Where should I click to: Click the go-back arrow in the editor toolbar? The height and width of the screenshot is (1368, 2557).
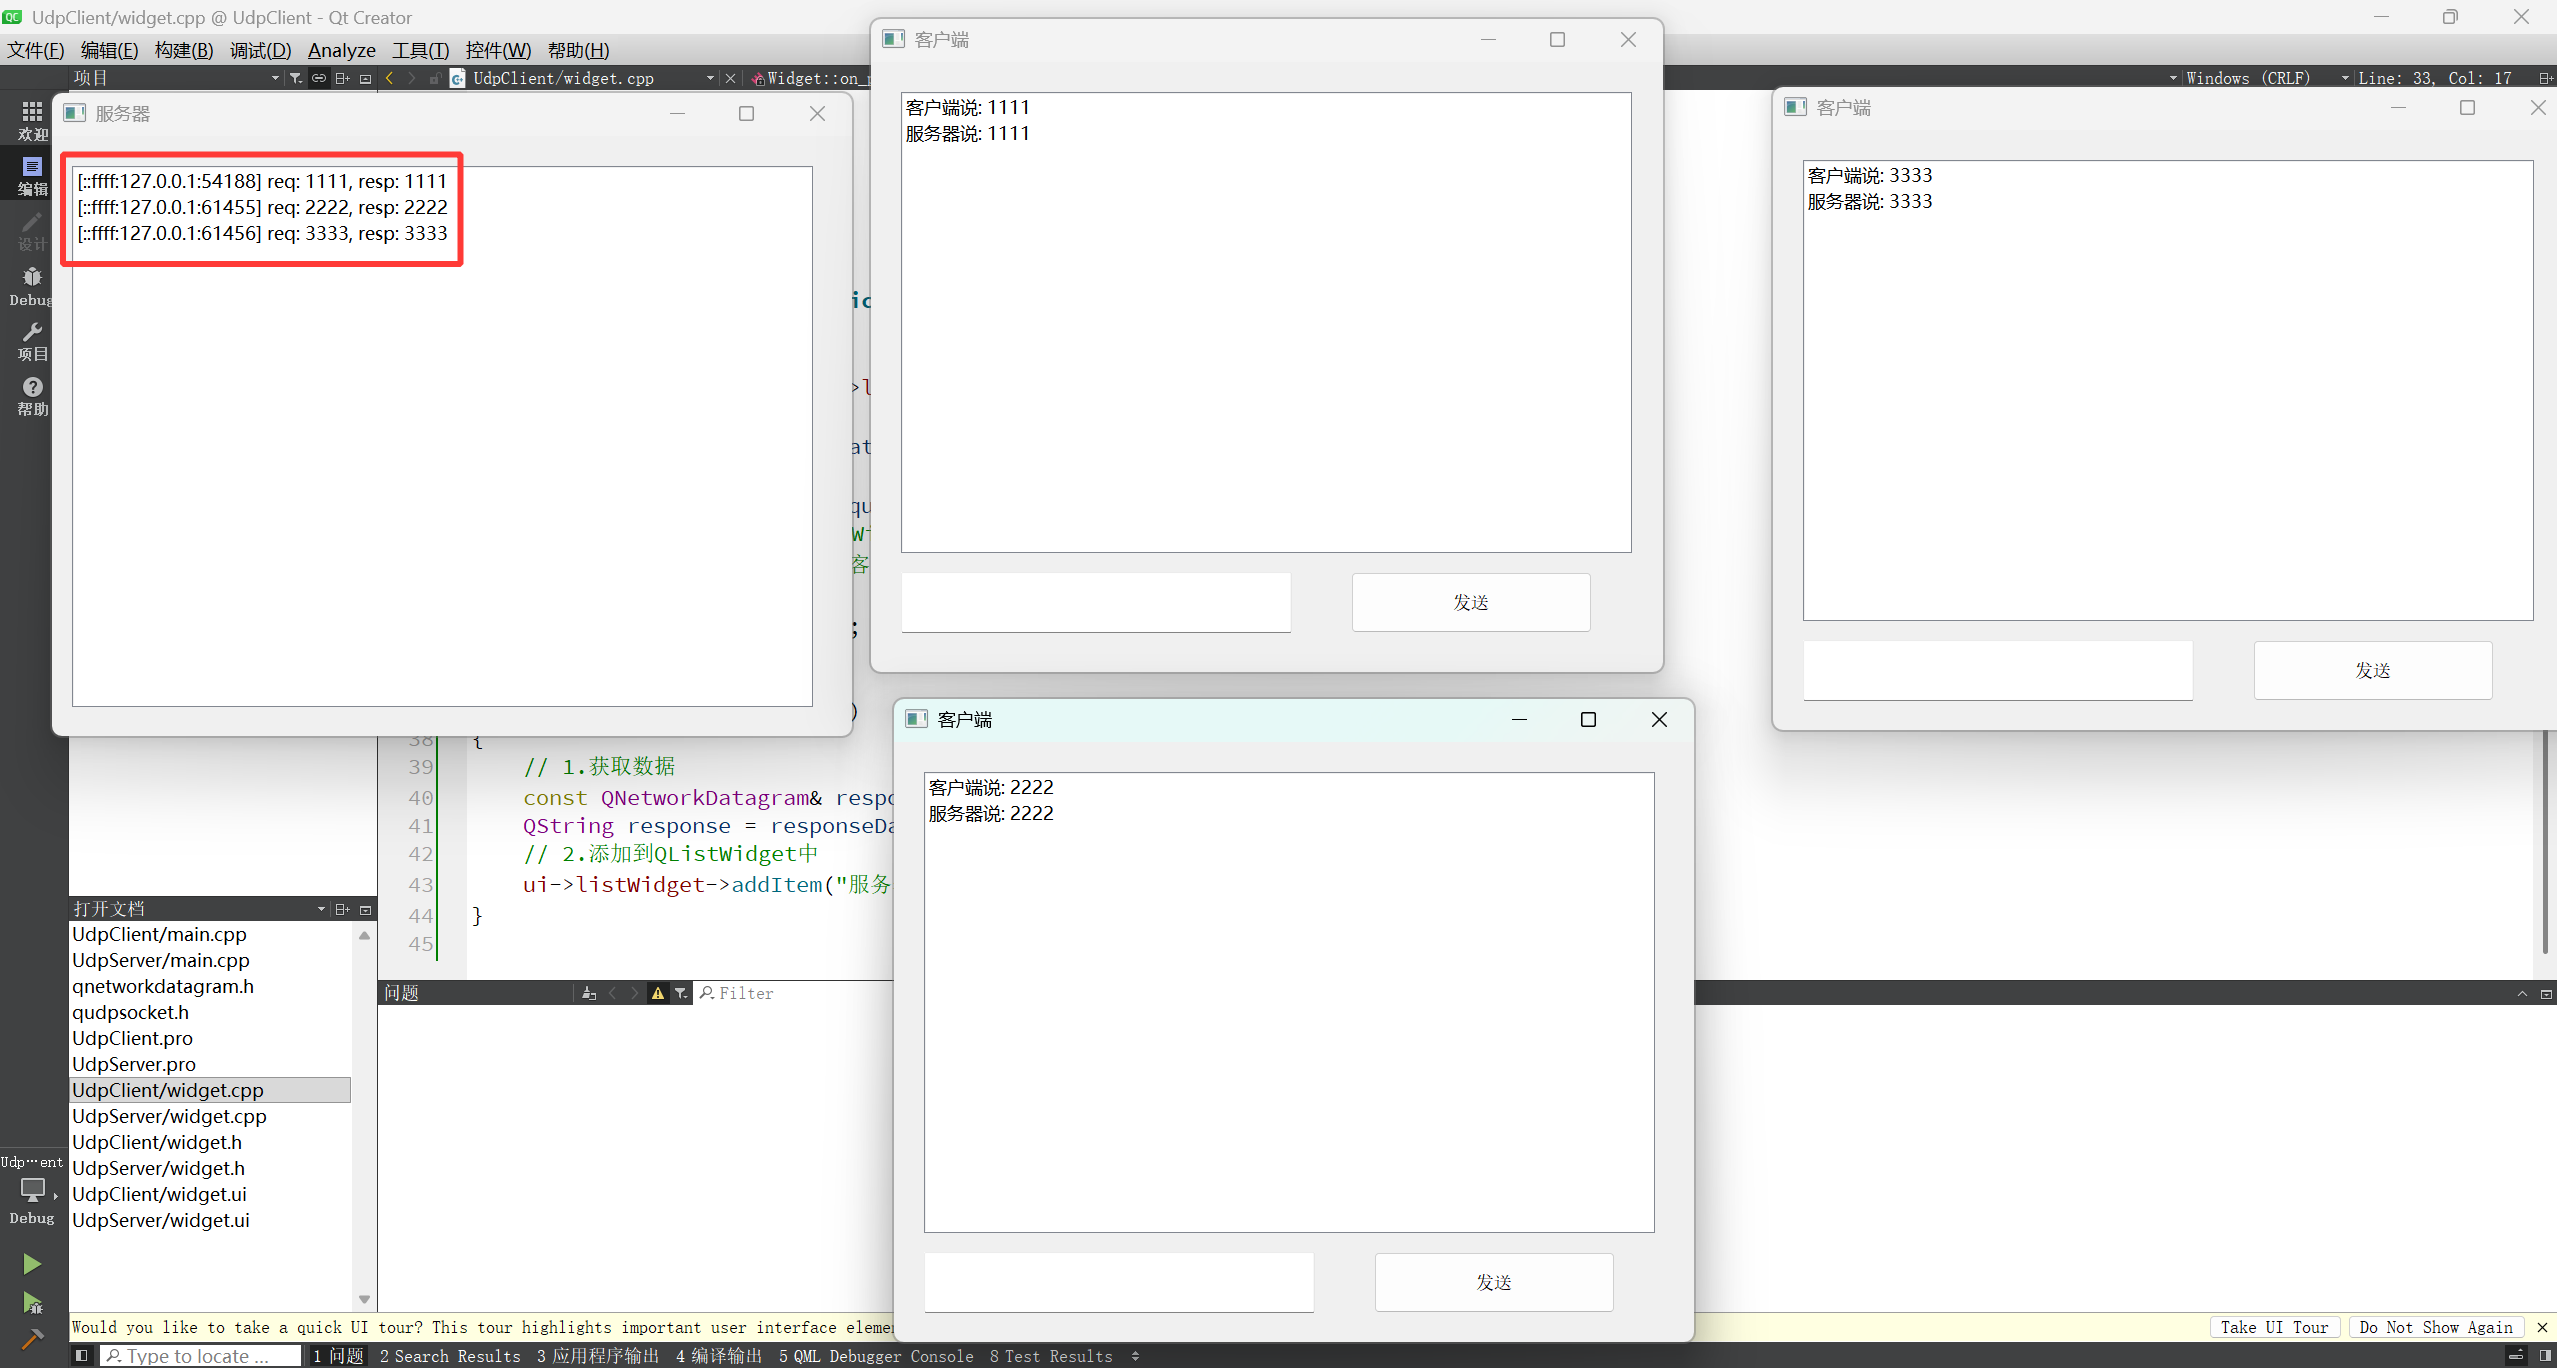tap(390, 78)
